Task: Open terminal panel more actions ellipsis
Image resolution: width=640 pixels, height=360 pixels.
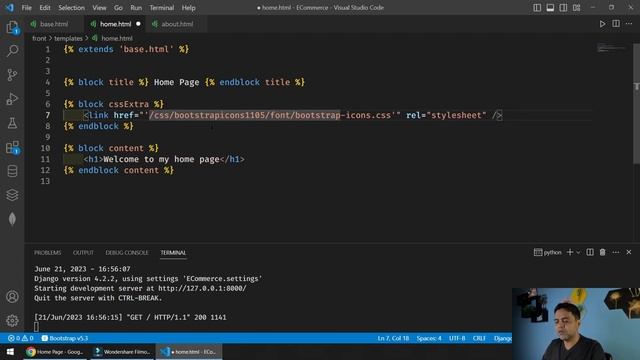Action: (616, 252)
